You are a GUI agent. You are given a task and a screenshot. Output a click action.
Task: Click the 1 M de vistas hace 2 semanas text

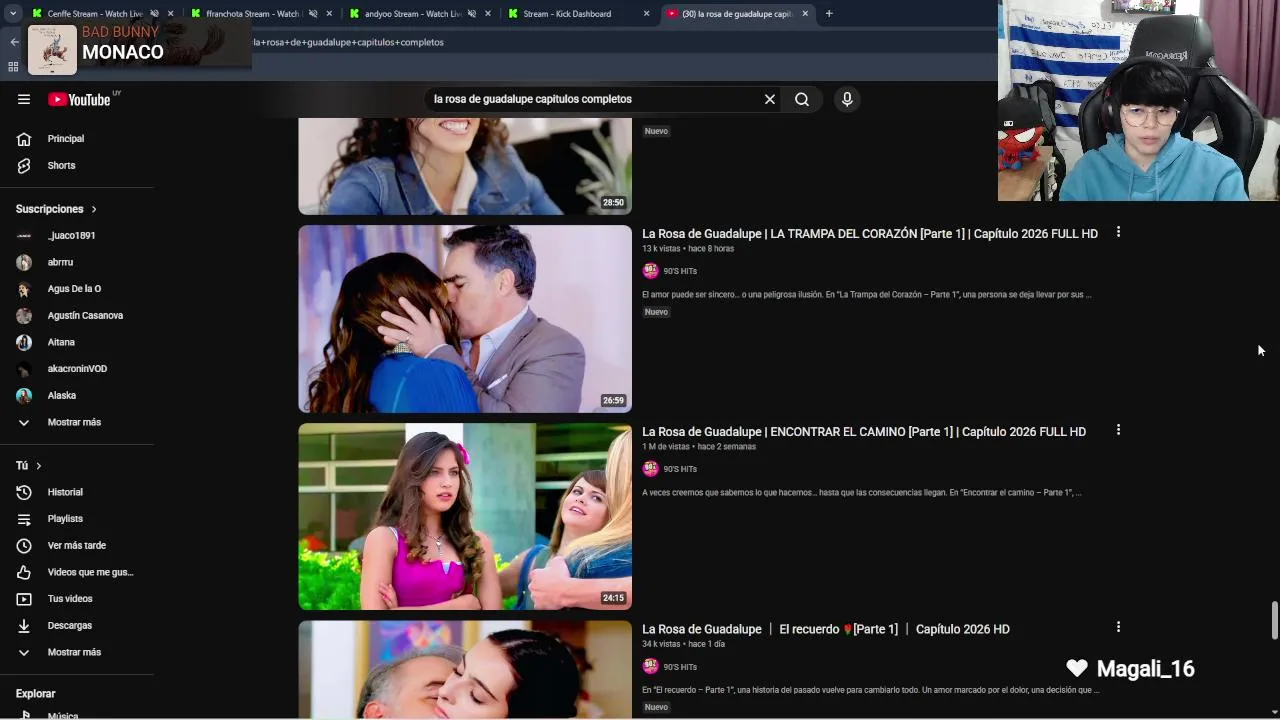point(699,446)
